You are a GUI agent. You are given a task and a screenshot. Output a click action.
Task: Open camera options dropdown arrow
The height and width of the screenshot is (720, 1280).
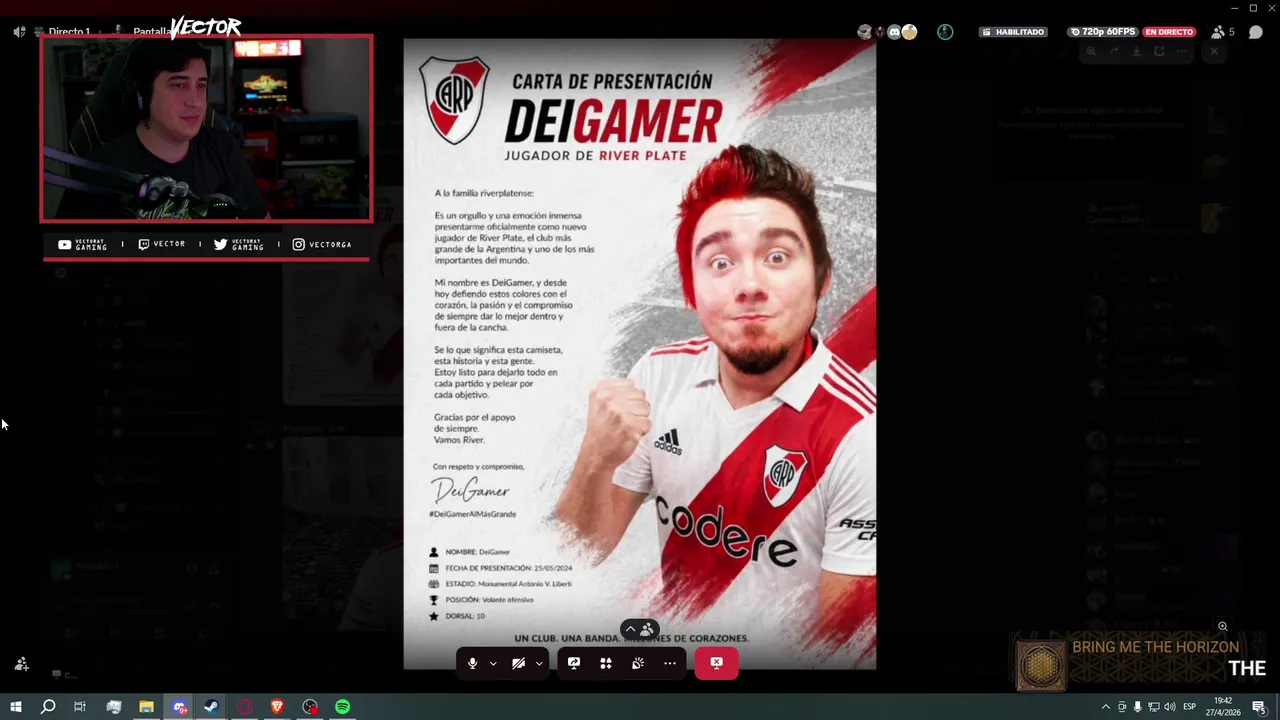pyautogui.click(x=539, y=663)
